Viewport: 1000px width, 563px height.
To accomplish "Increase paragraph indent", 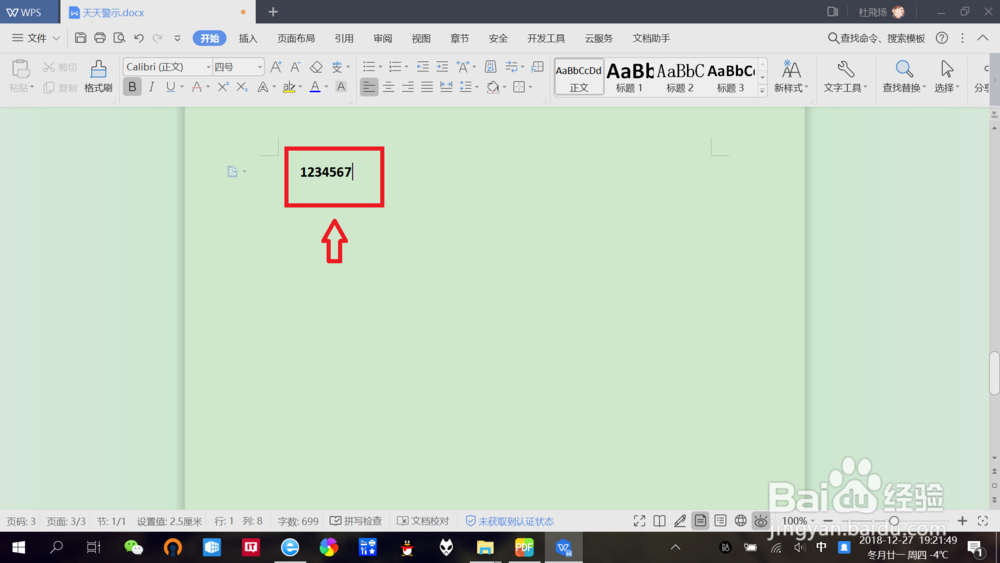I will tap(442, 67).
